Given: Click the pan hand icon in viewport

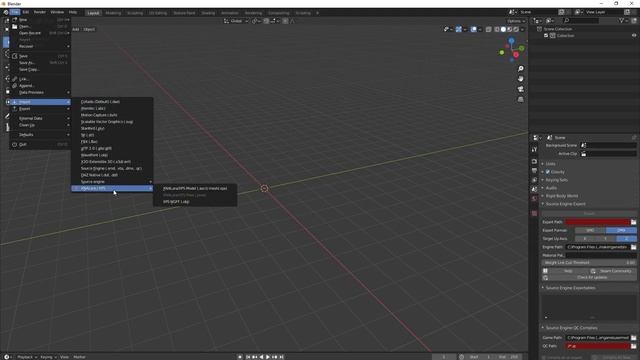Looking at the screenshot, I should pyautogui.click(x=520, y=79).
